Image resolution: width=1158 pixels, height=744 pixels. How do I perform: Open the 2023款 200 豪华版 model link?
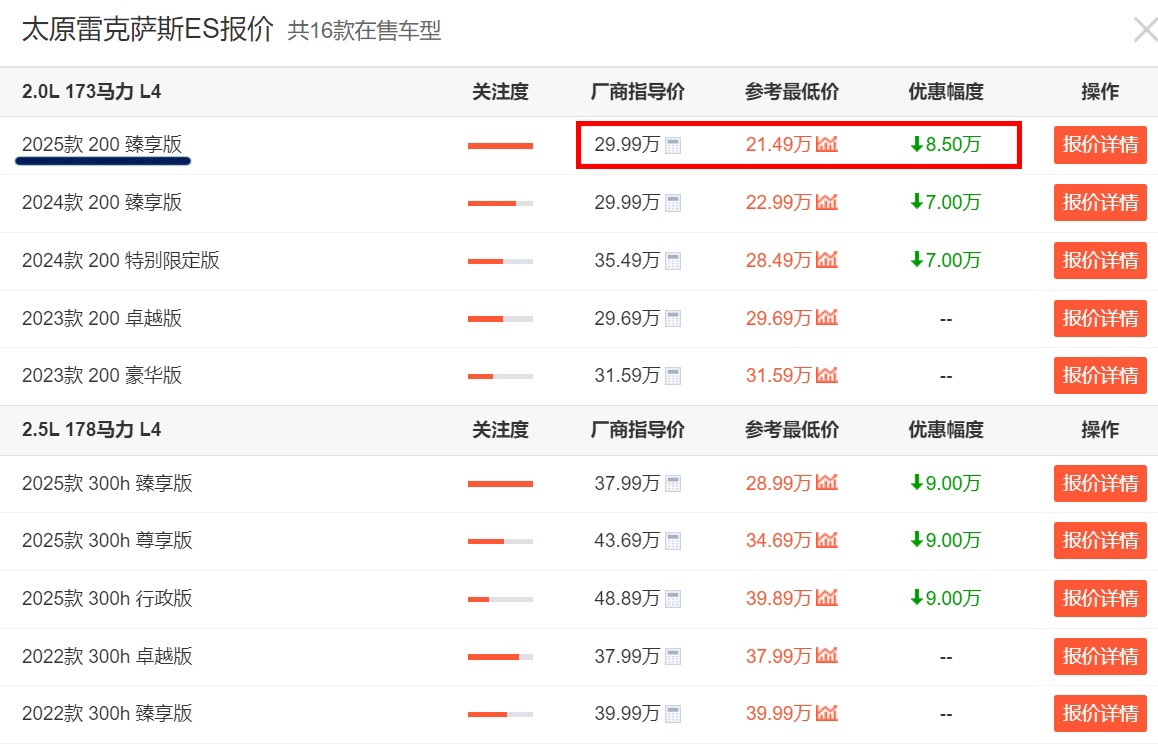[x=102, y=375]
